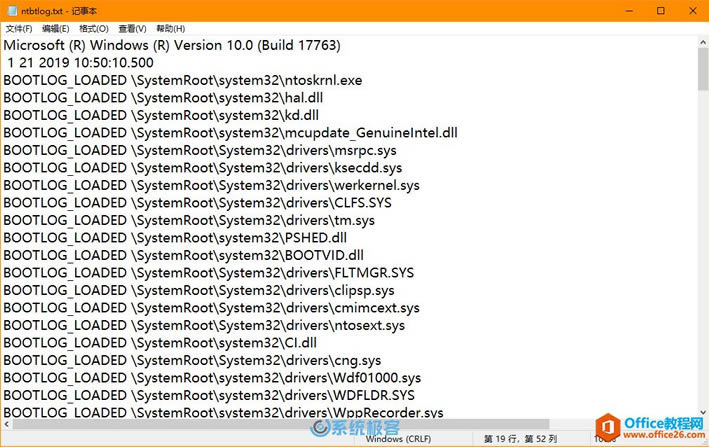Open the 帮助(H) menu
The height and width of the screenshot is (447, 709).
tap(170, 29)
